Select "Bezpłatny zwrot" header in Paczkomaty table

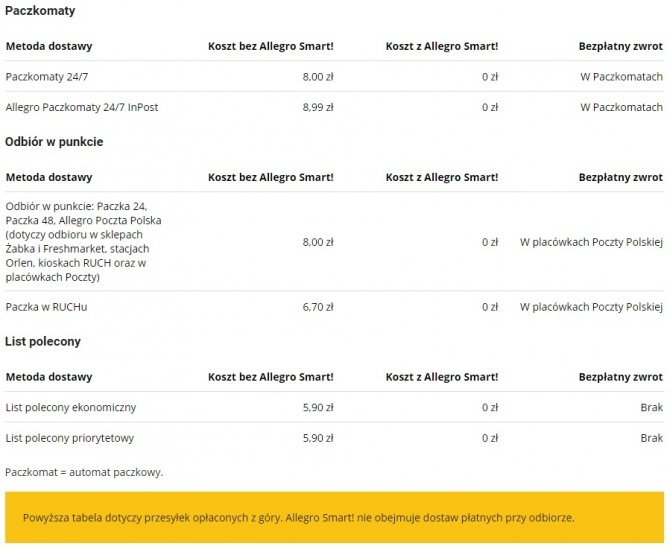621,46
